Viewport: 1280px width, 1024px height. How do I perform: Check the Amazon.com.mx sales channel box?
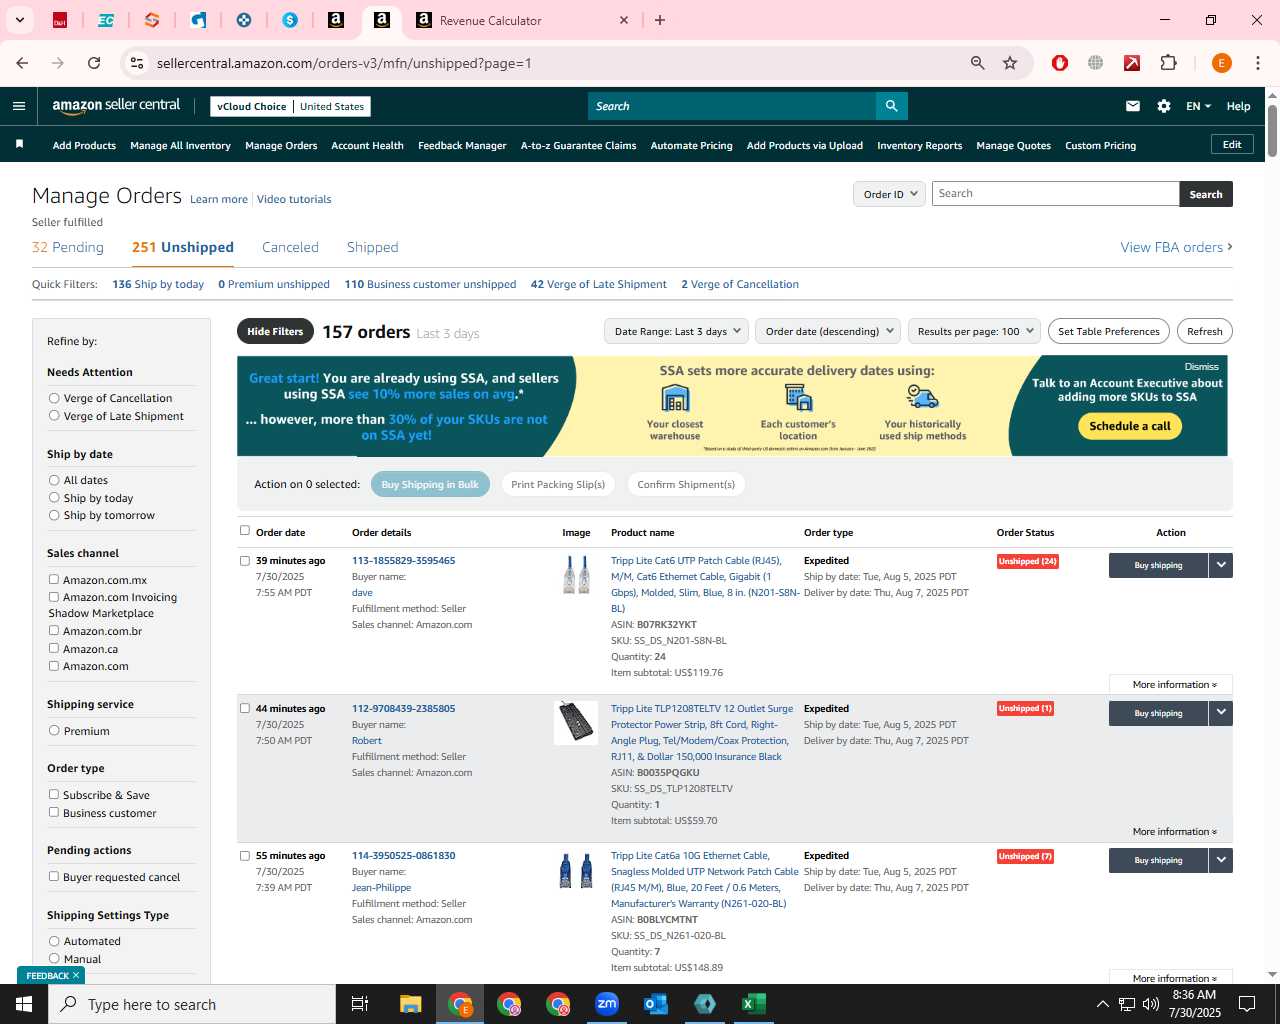pos(54,579)
